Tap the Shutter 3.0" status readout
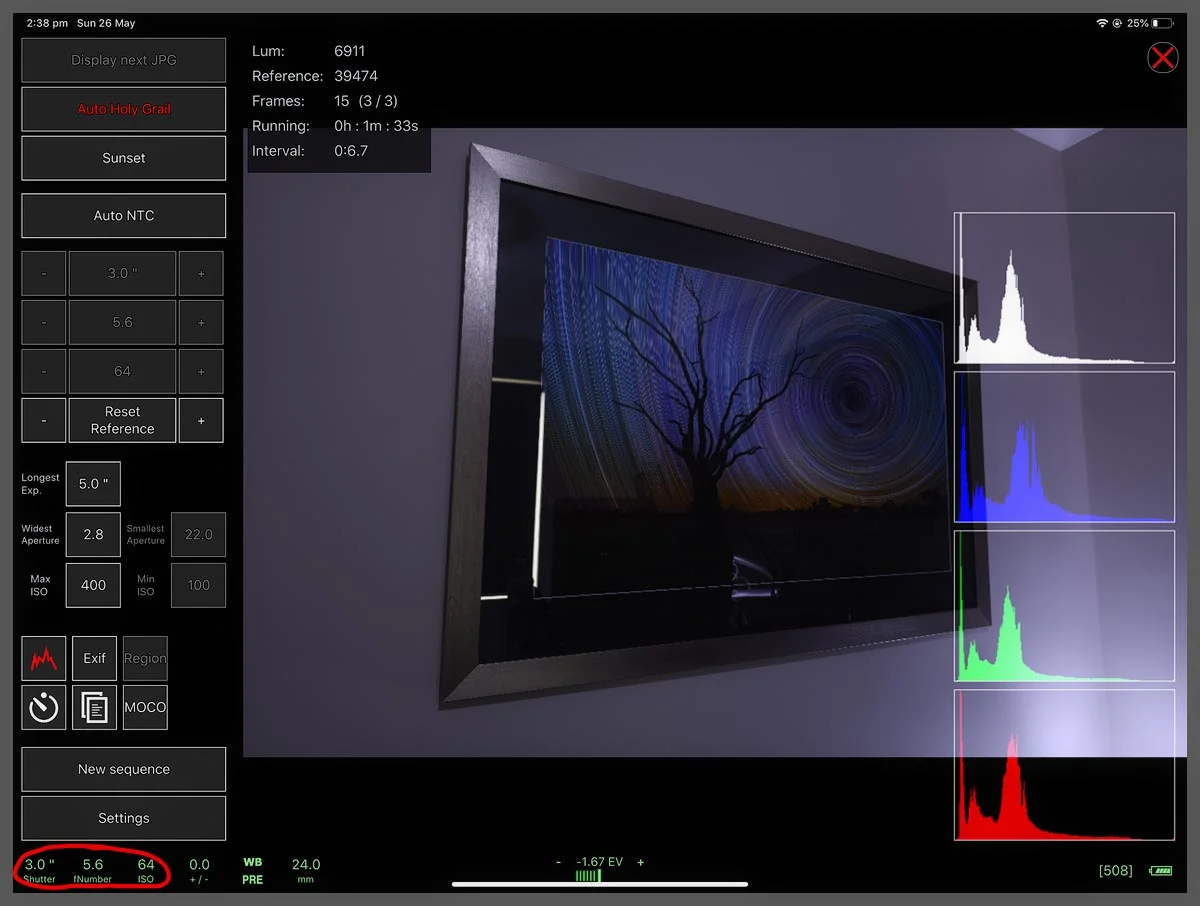 [40, 870]
